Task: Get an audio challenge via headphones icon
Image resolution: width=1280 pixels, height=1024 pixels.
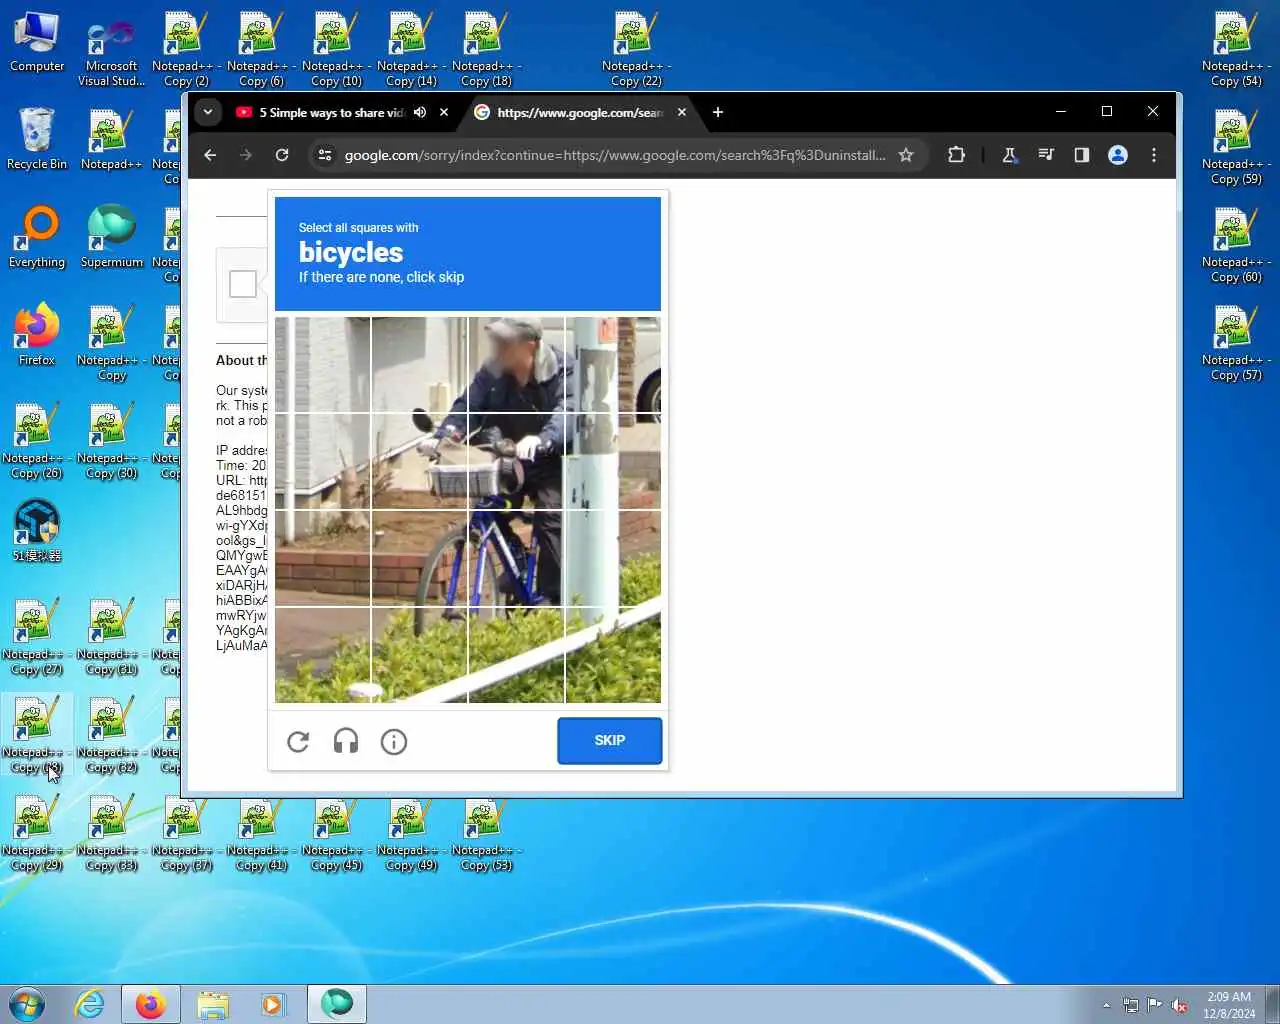Action: click(346, 741)
